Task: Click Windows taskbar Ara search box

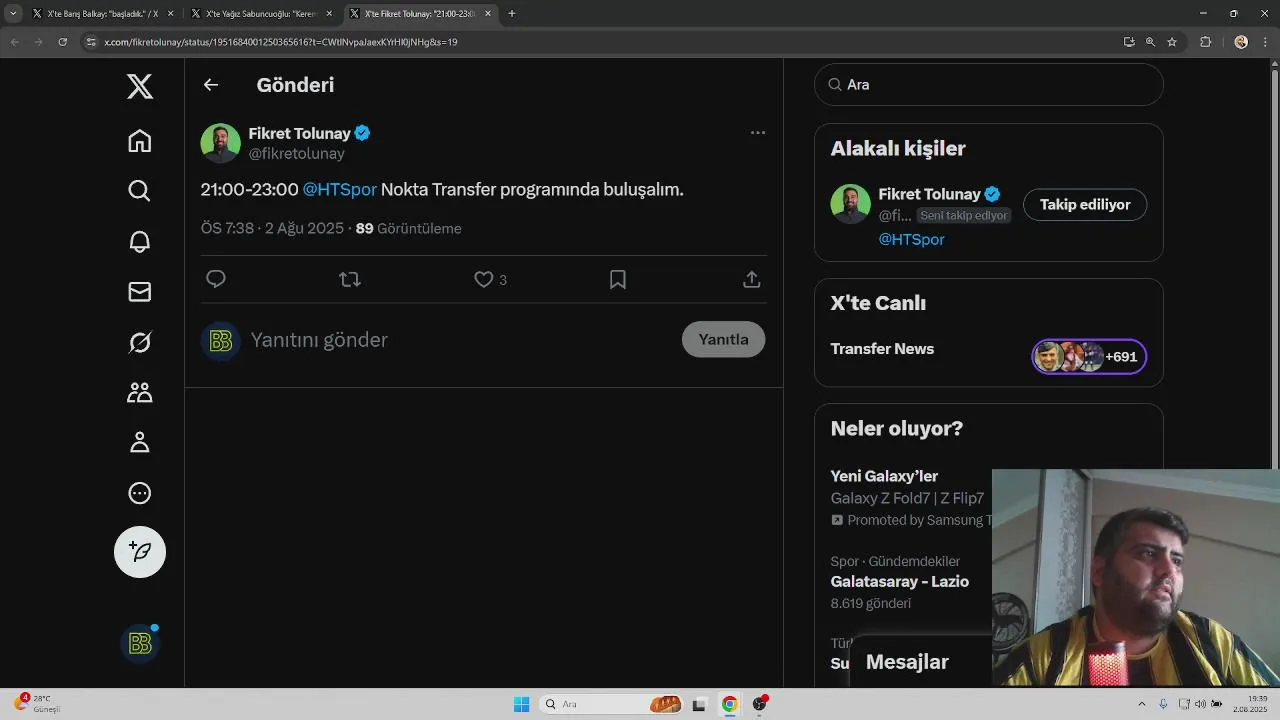Action: point(612,704)
